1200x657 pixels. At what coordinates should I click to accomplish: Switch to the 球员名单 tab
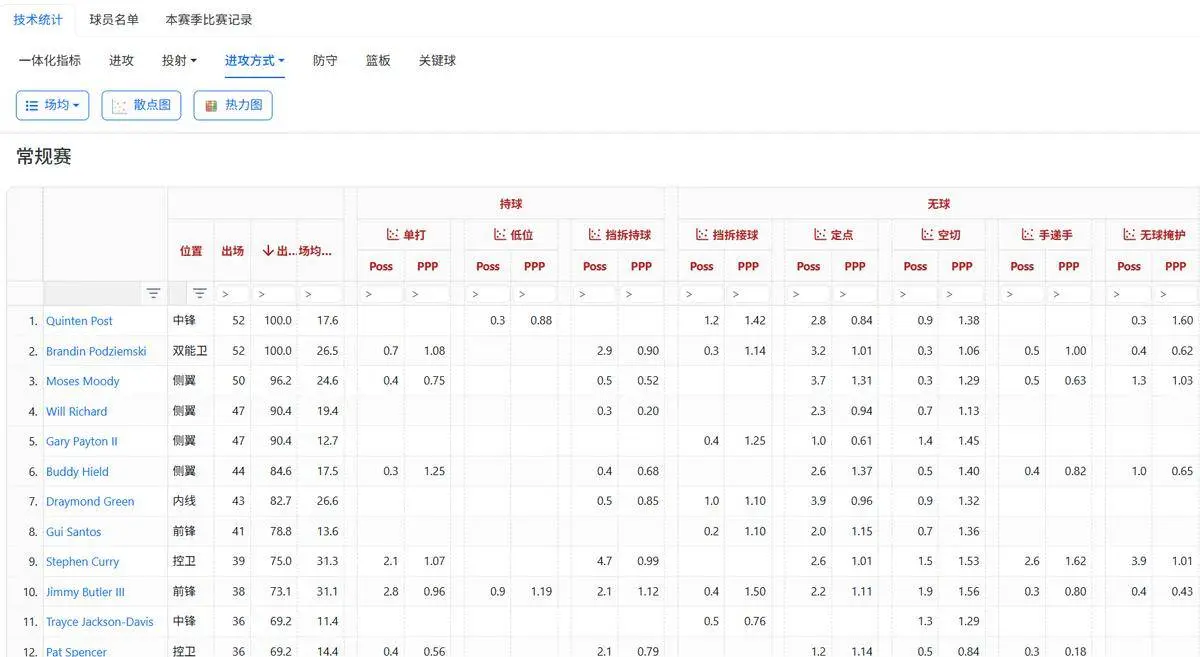pos(114,19)
